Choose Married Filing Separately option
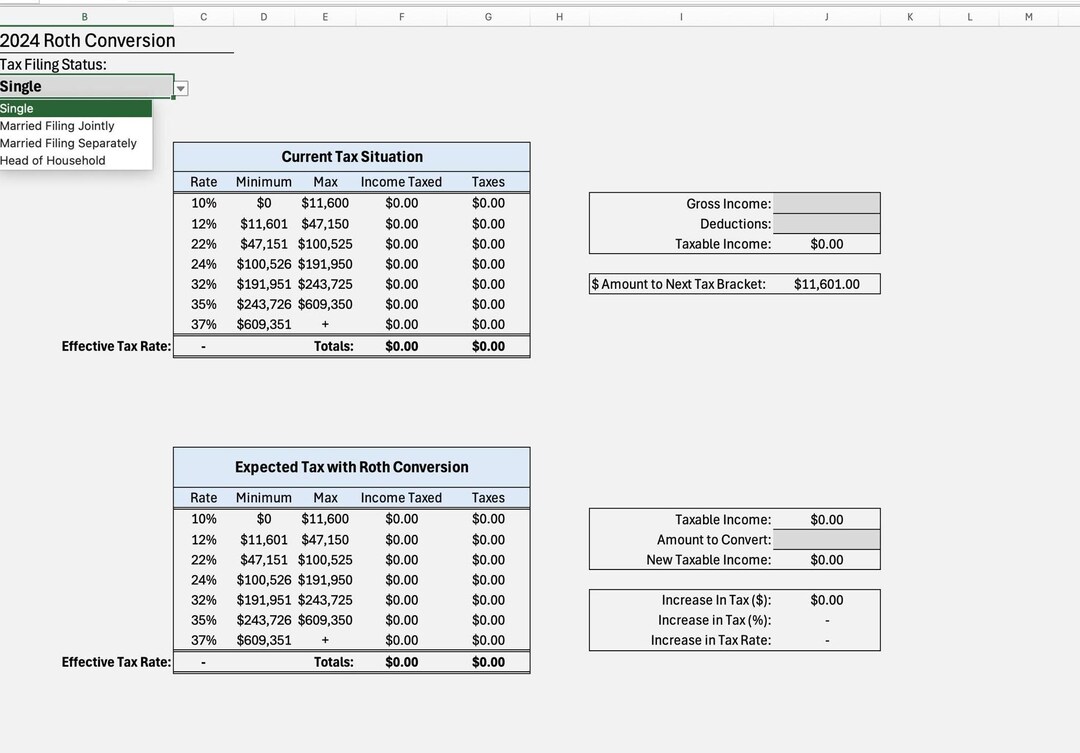 (69, 143)
